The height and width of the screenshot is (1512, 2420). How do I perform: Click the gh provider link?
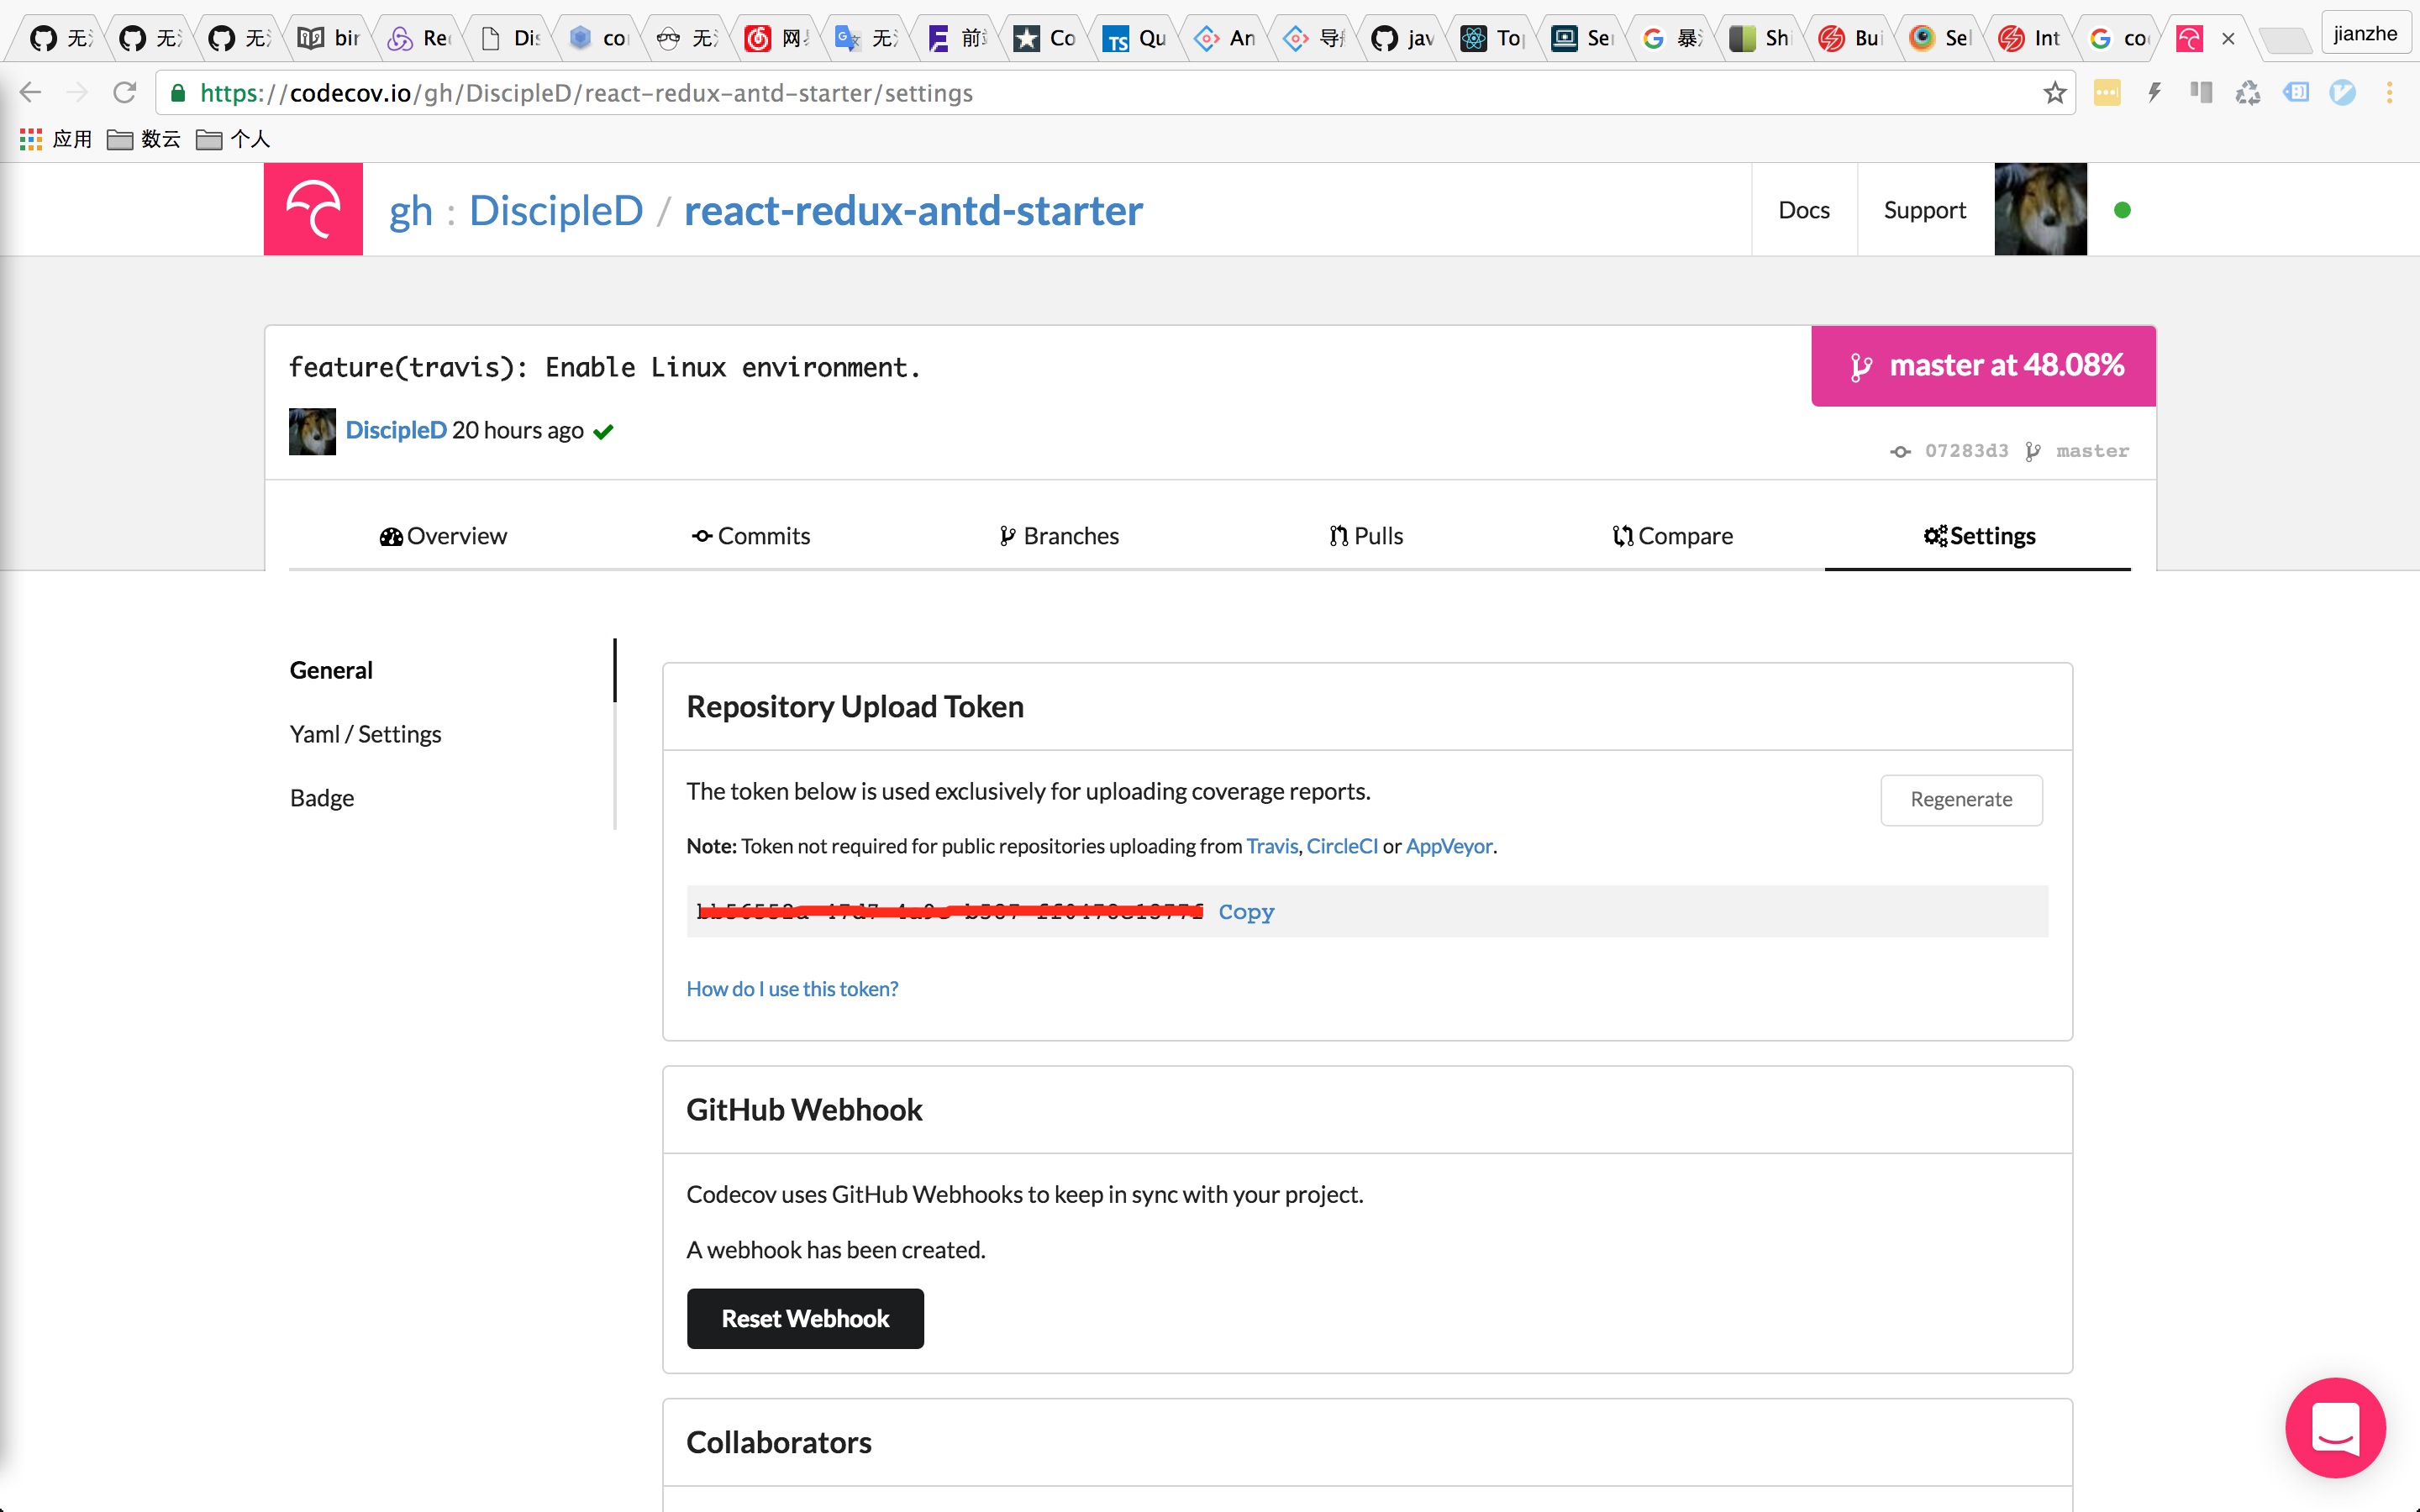411,211
